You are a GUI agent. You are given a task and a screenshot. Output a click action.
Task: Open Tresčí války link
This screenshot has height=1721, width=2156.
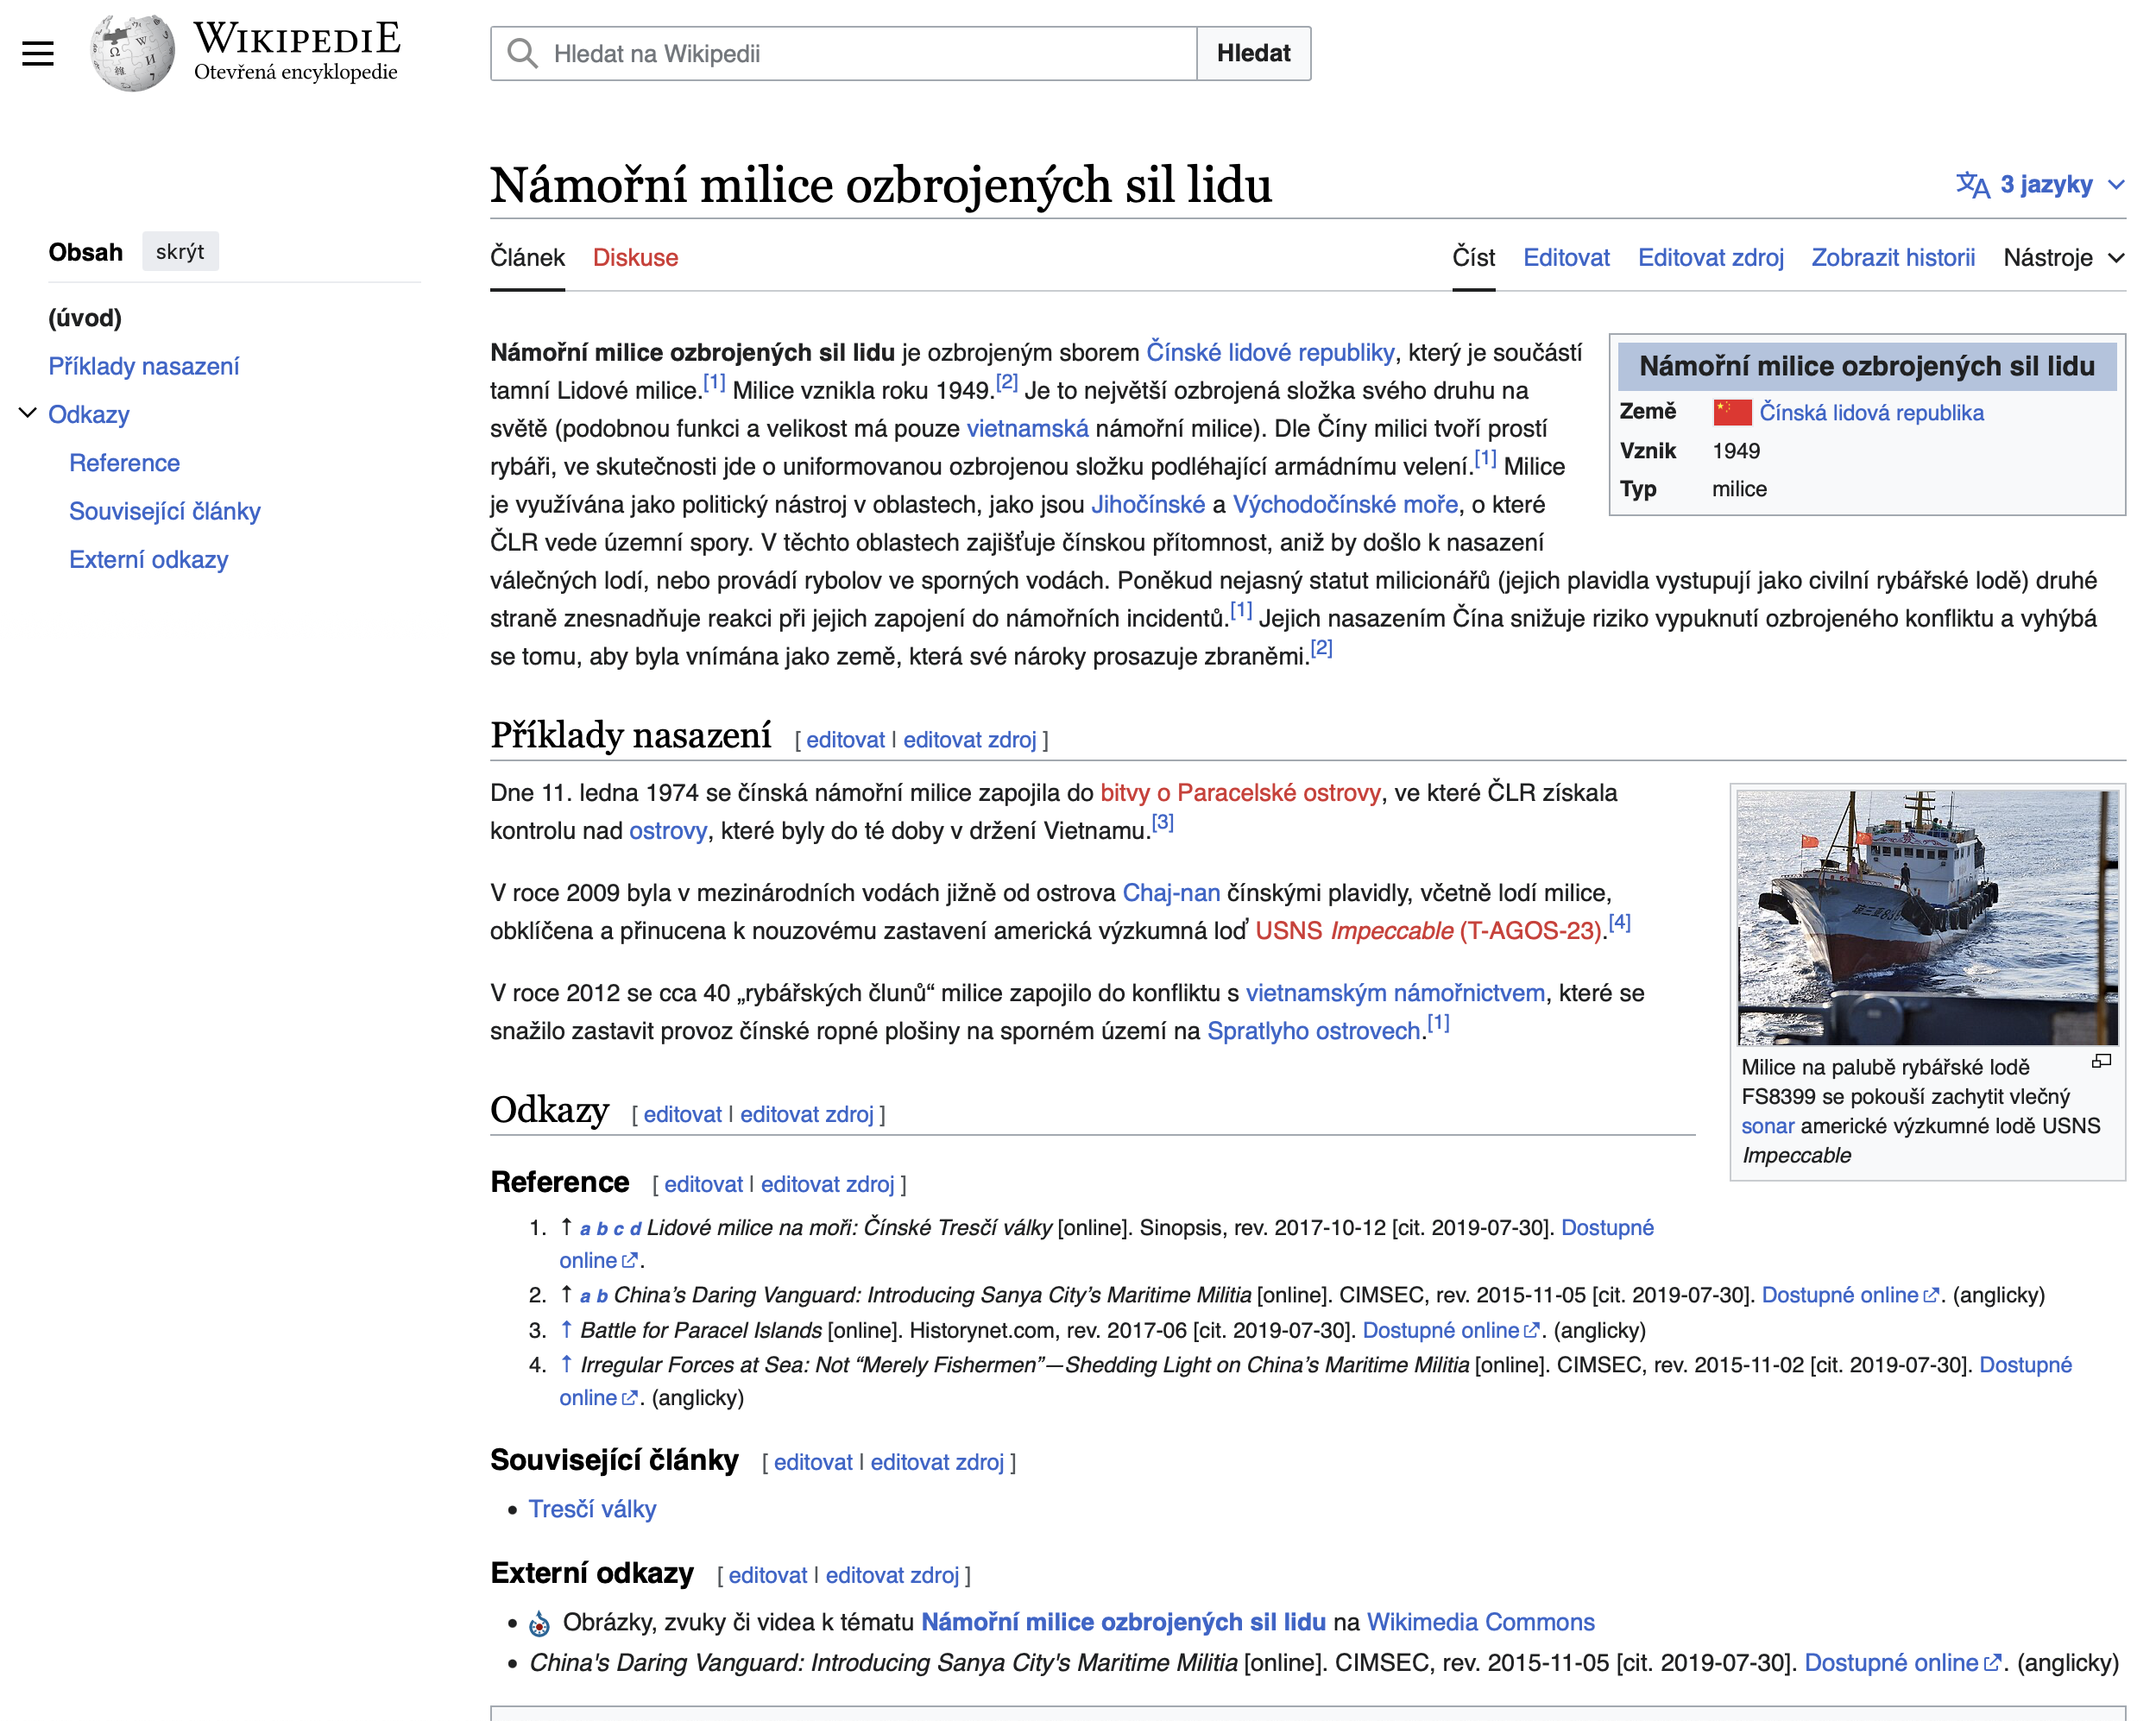tap(592, 1509)
